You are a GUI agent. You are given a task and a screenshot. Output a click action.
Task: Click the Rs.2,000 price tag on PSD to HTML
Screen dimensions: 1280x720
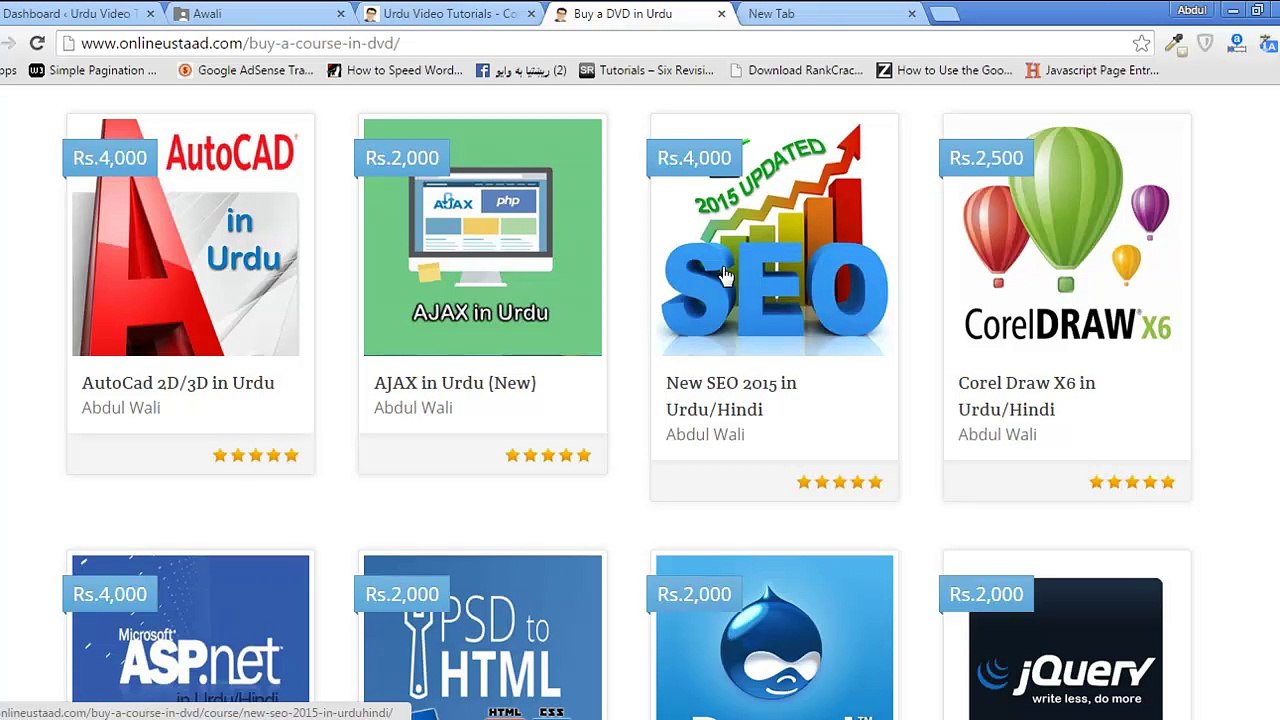click(x=402, y=594)
